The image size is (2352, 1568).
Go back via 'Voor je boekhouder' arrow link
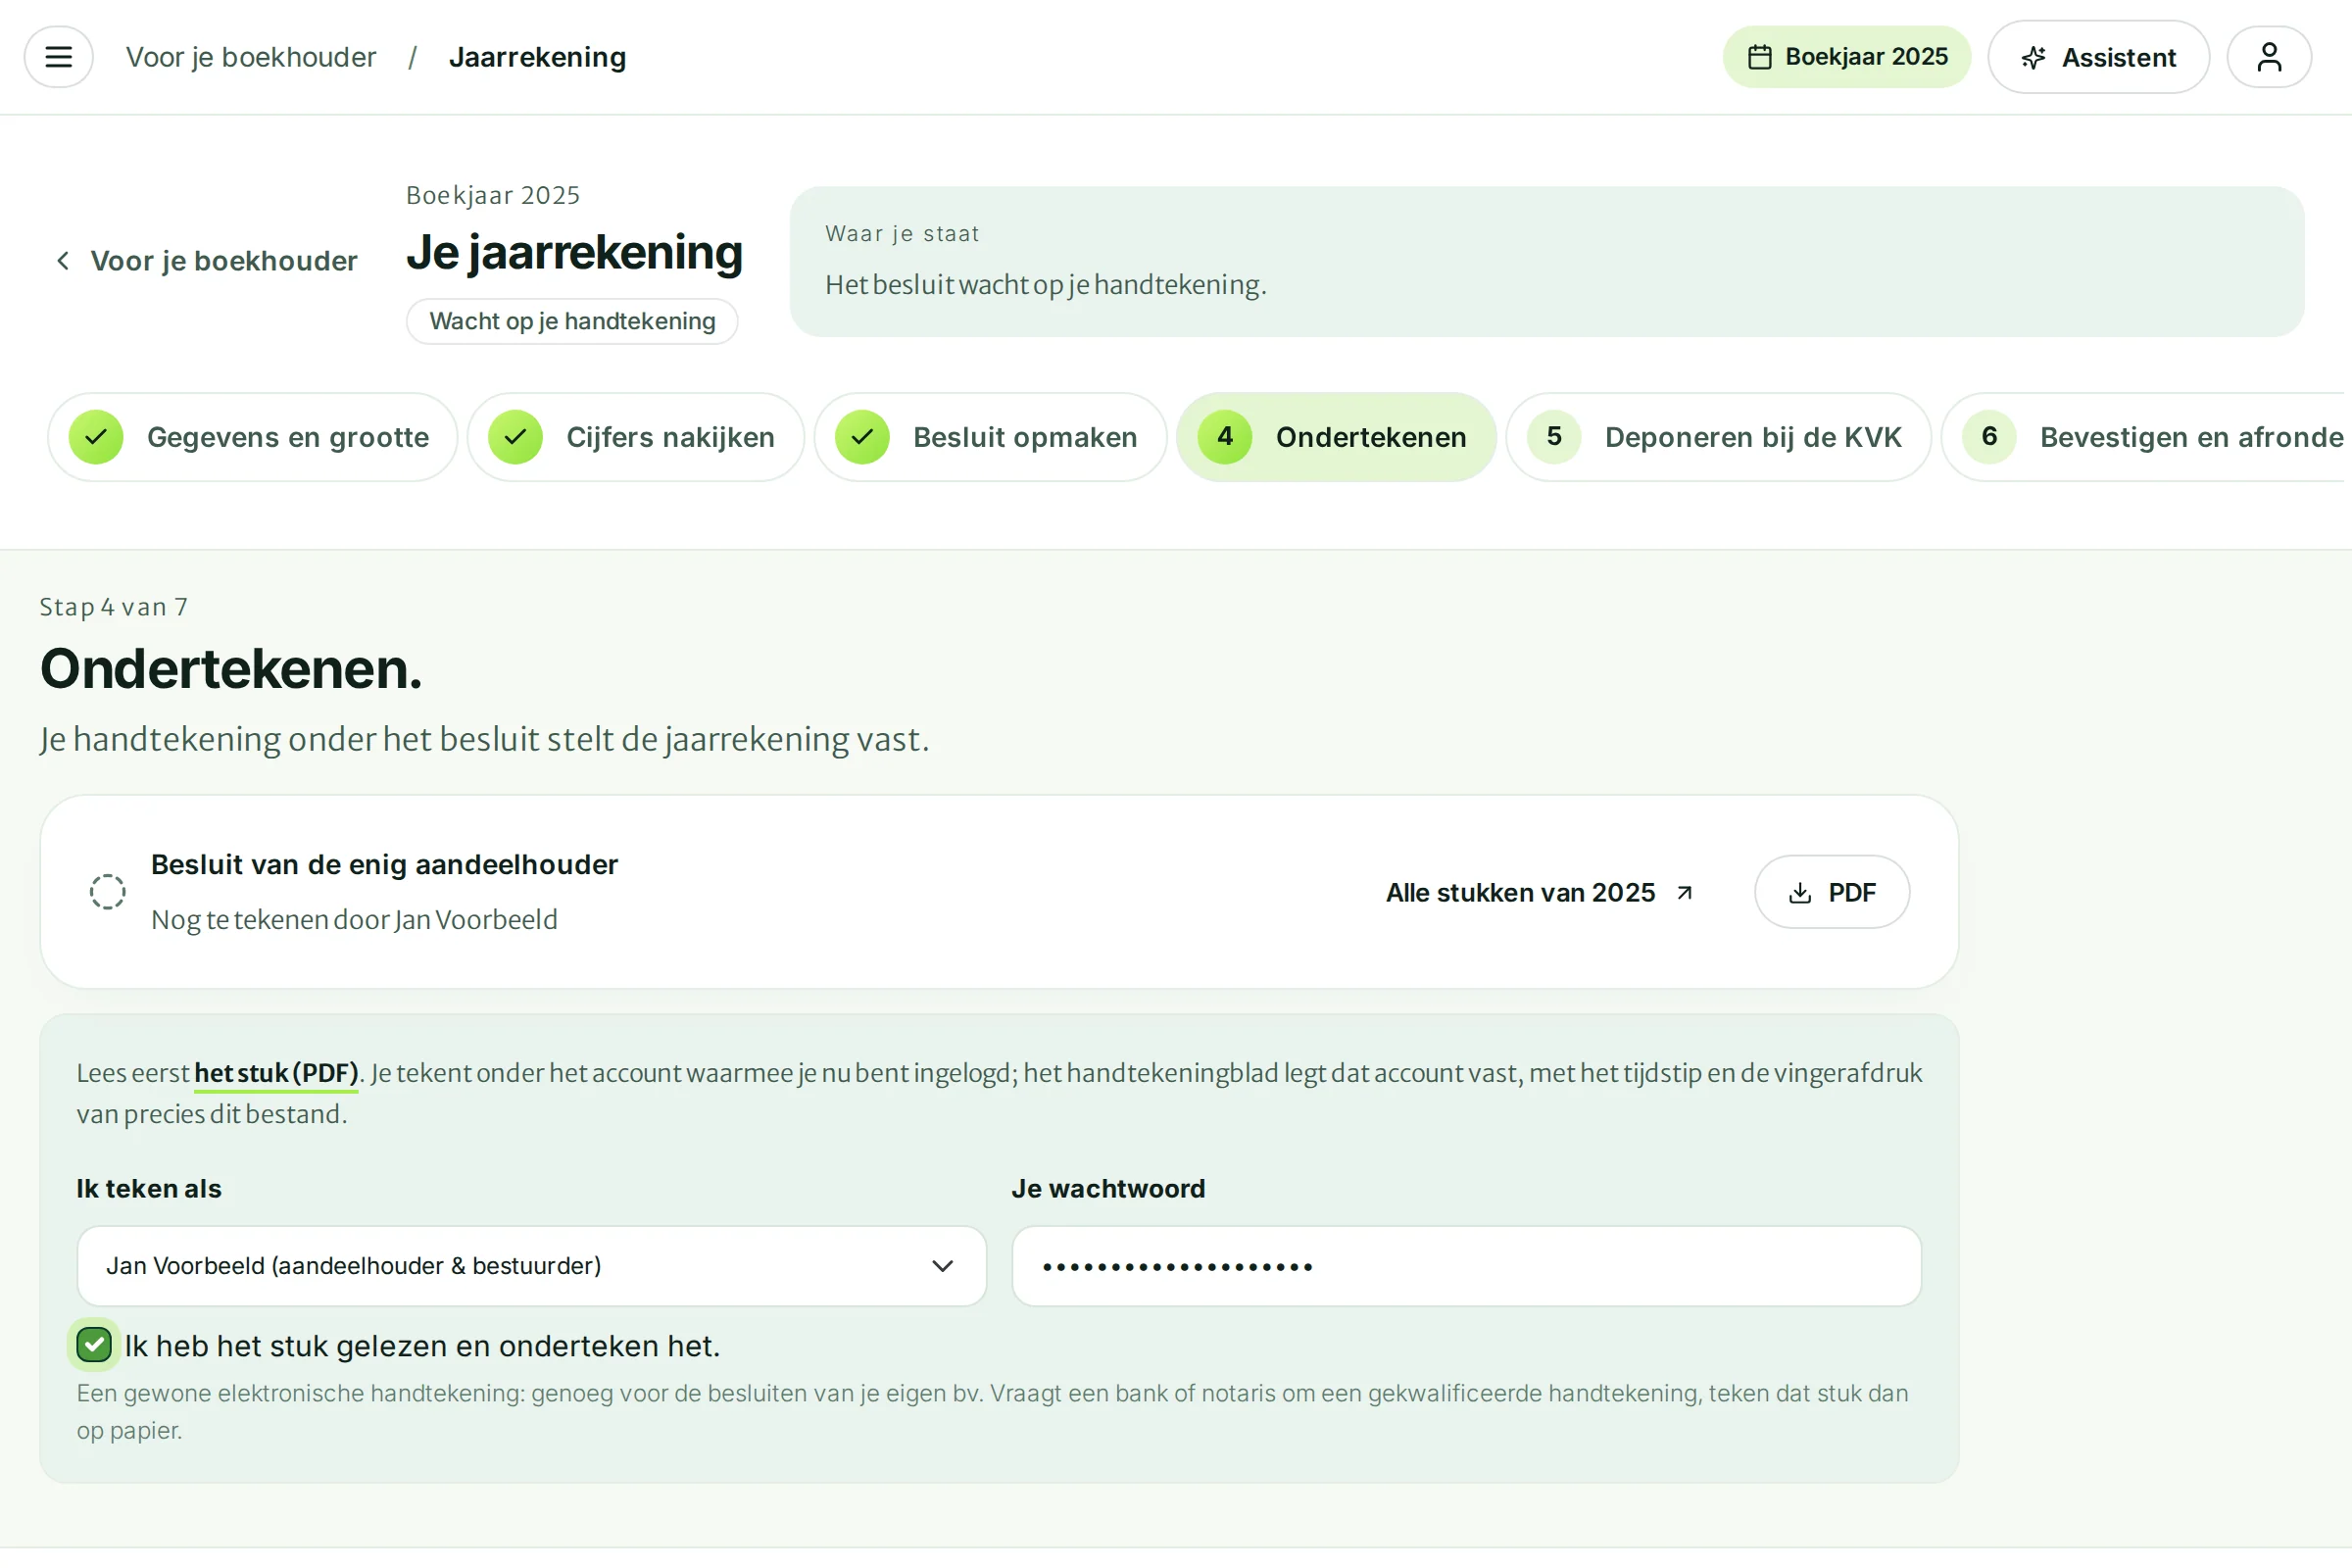[206, 261]
